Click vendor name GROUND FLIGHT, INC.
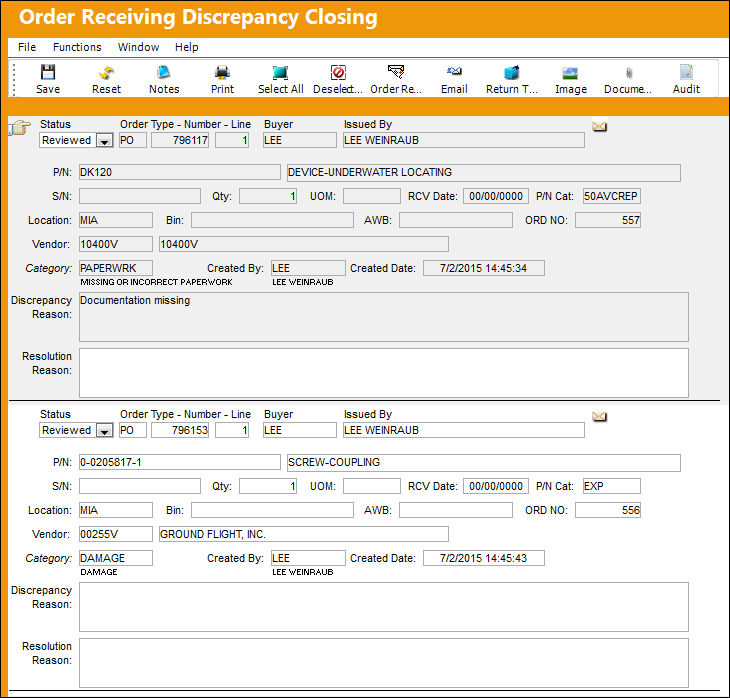The height and width of the screenshot is (698, 730). point(304,534)
